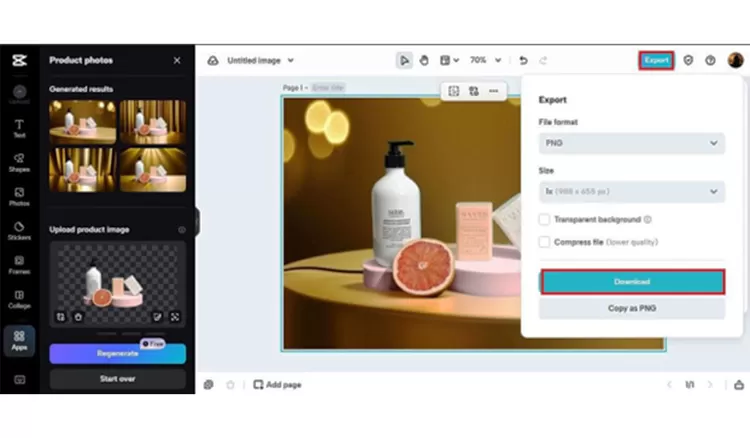Open the File format PNG dropdown

631,143
